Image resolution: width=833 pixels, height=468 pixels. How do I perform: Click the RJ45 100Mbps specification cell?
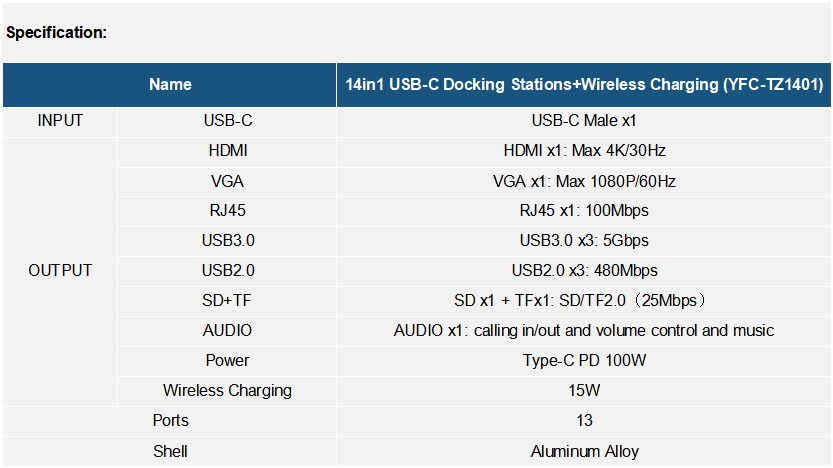click(x=584, y=211)
